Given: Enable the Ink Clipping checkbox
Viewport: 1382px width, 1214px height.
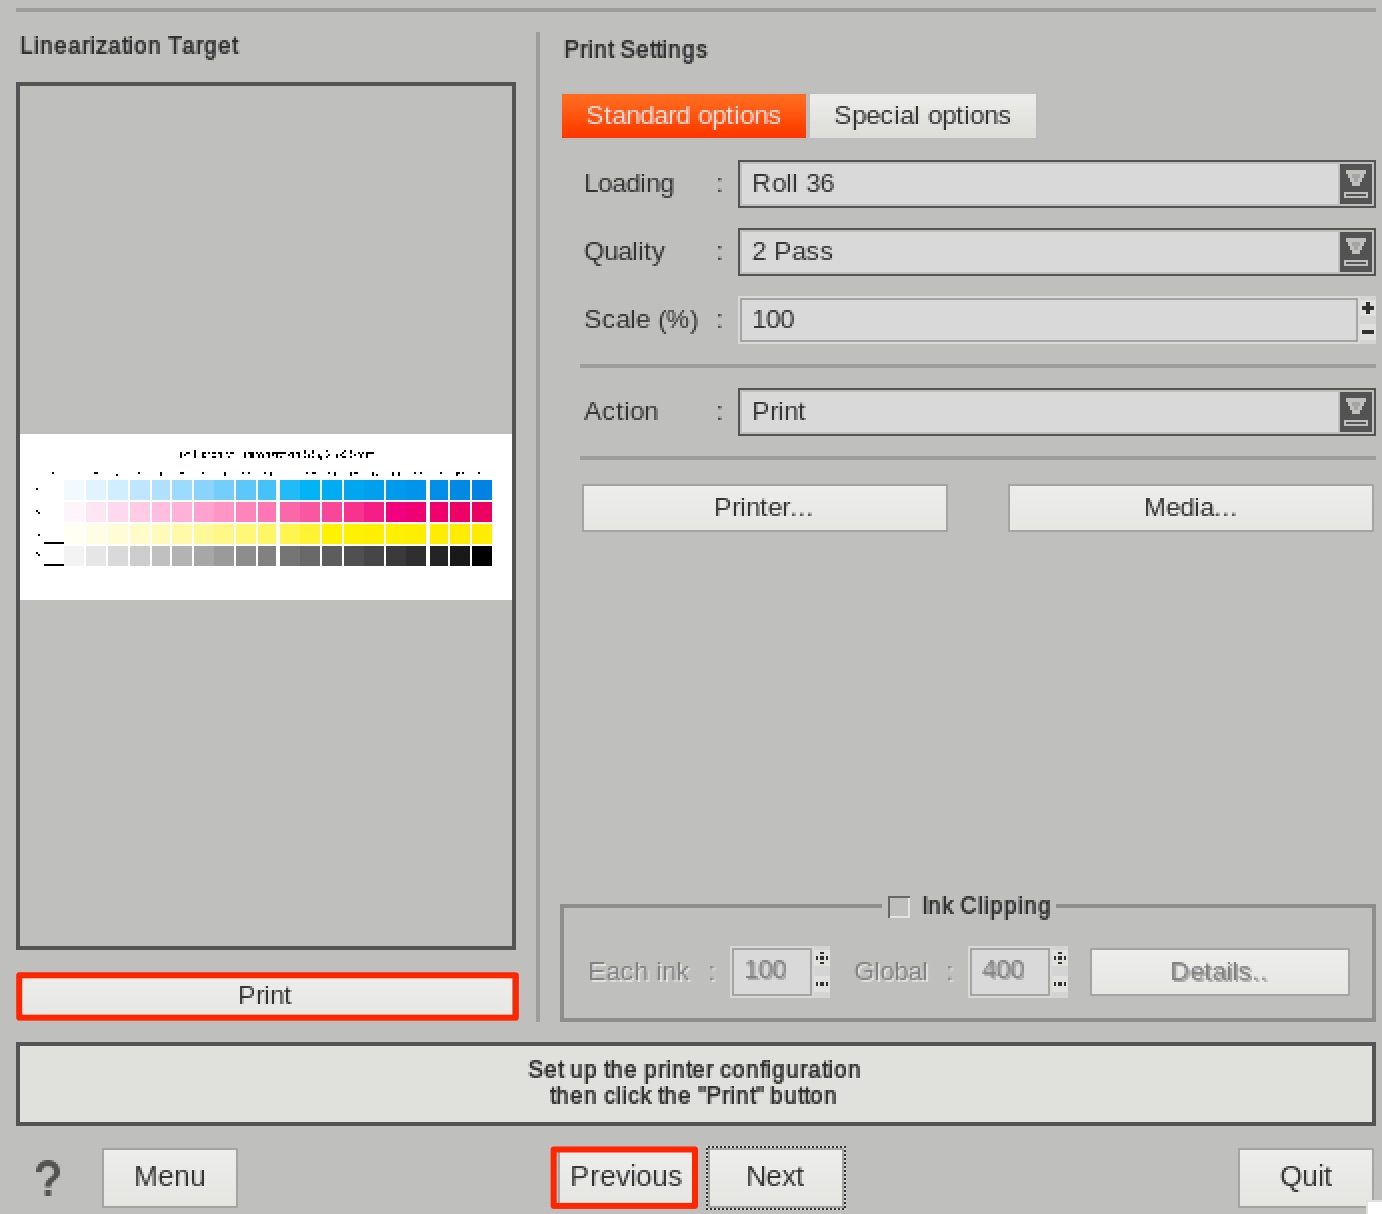Looking at the screenshot, I should tap(899, 907).
